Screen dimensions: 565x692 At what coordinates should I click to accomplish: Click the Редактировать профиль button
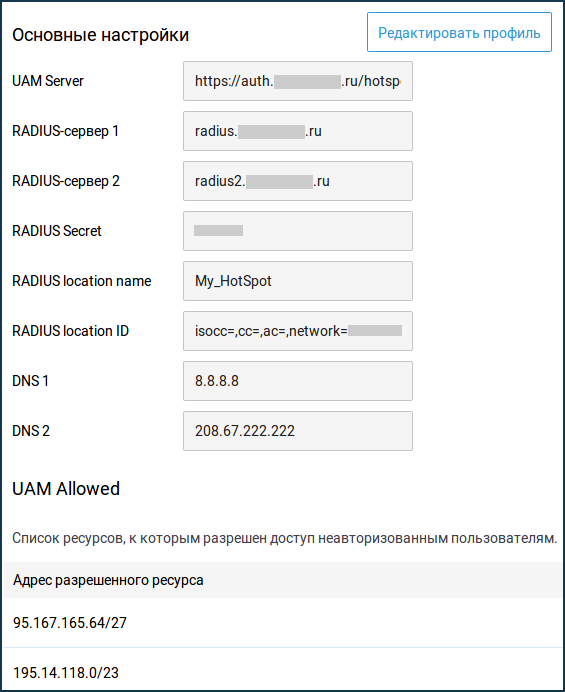459,32
